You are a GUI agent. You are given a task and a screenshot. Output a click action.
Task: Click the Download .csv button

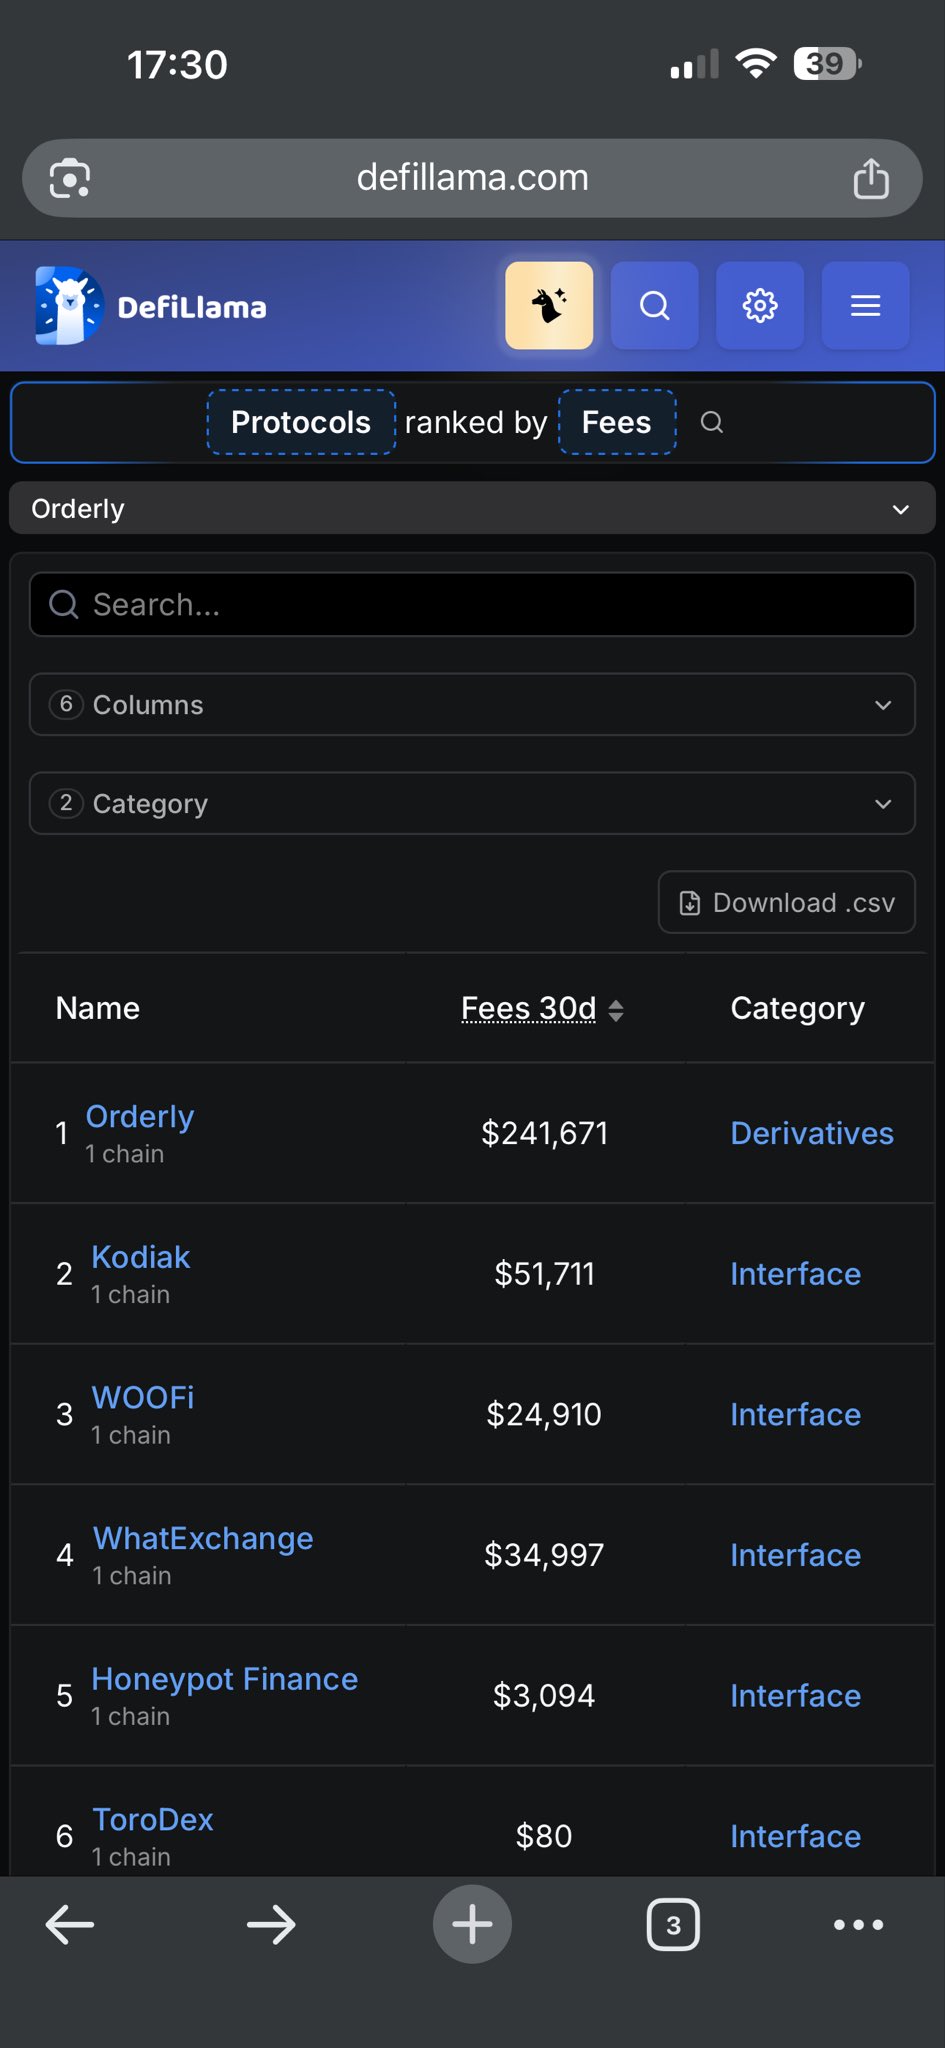(x=786, y=903)
